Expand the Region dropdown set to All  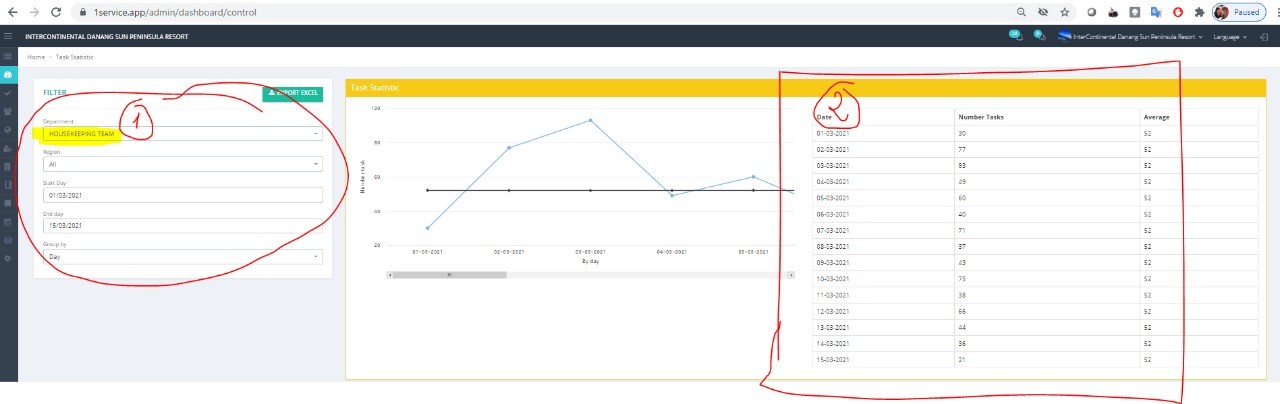click(x=182, y=164)
